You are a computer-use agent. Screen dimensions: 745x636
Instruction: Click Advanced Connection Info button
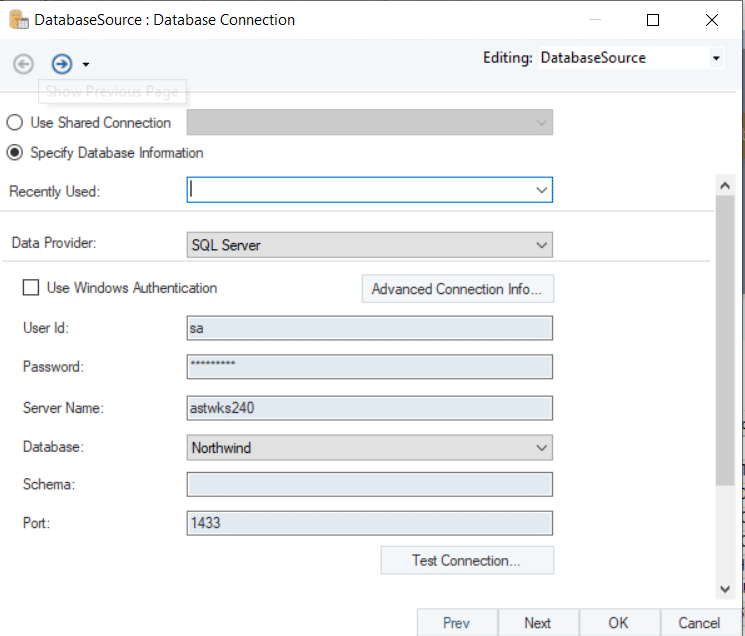[457, 289]
